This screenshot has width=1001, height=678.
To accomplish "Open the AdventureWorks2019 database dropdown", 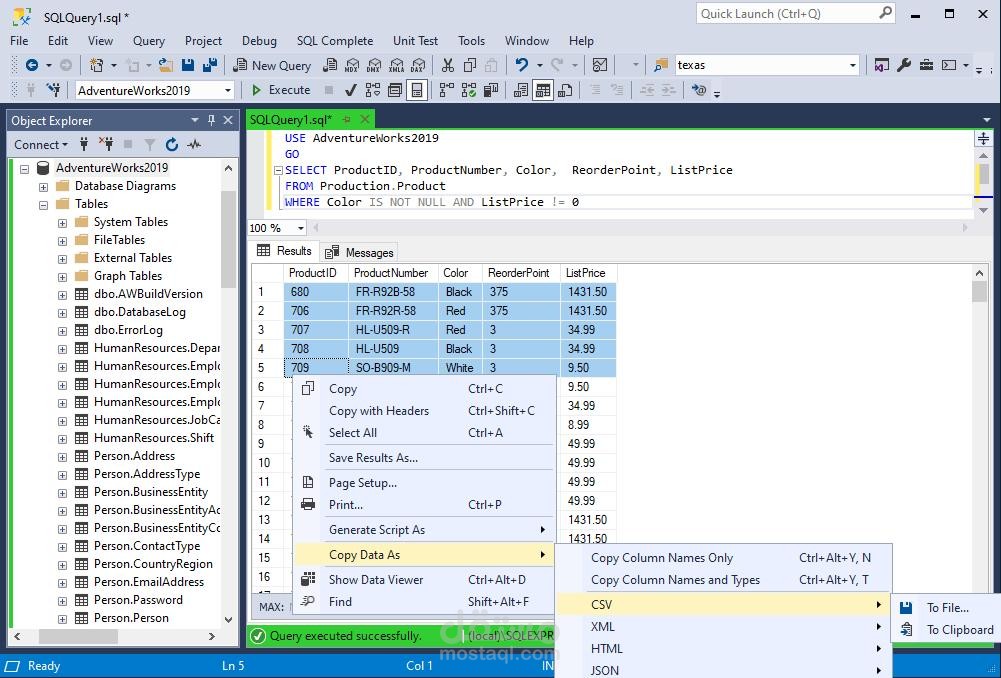I will coord(227,91).
